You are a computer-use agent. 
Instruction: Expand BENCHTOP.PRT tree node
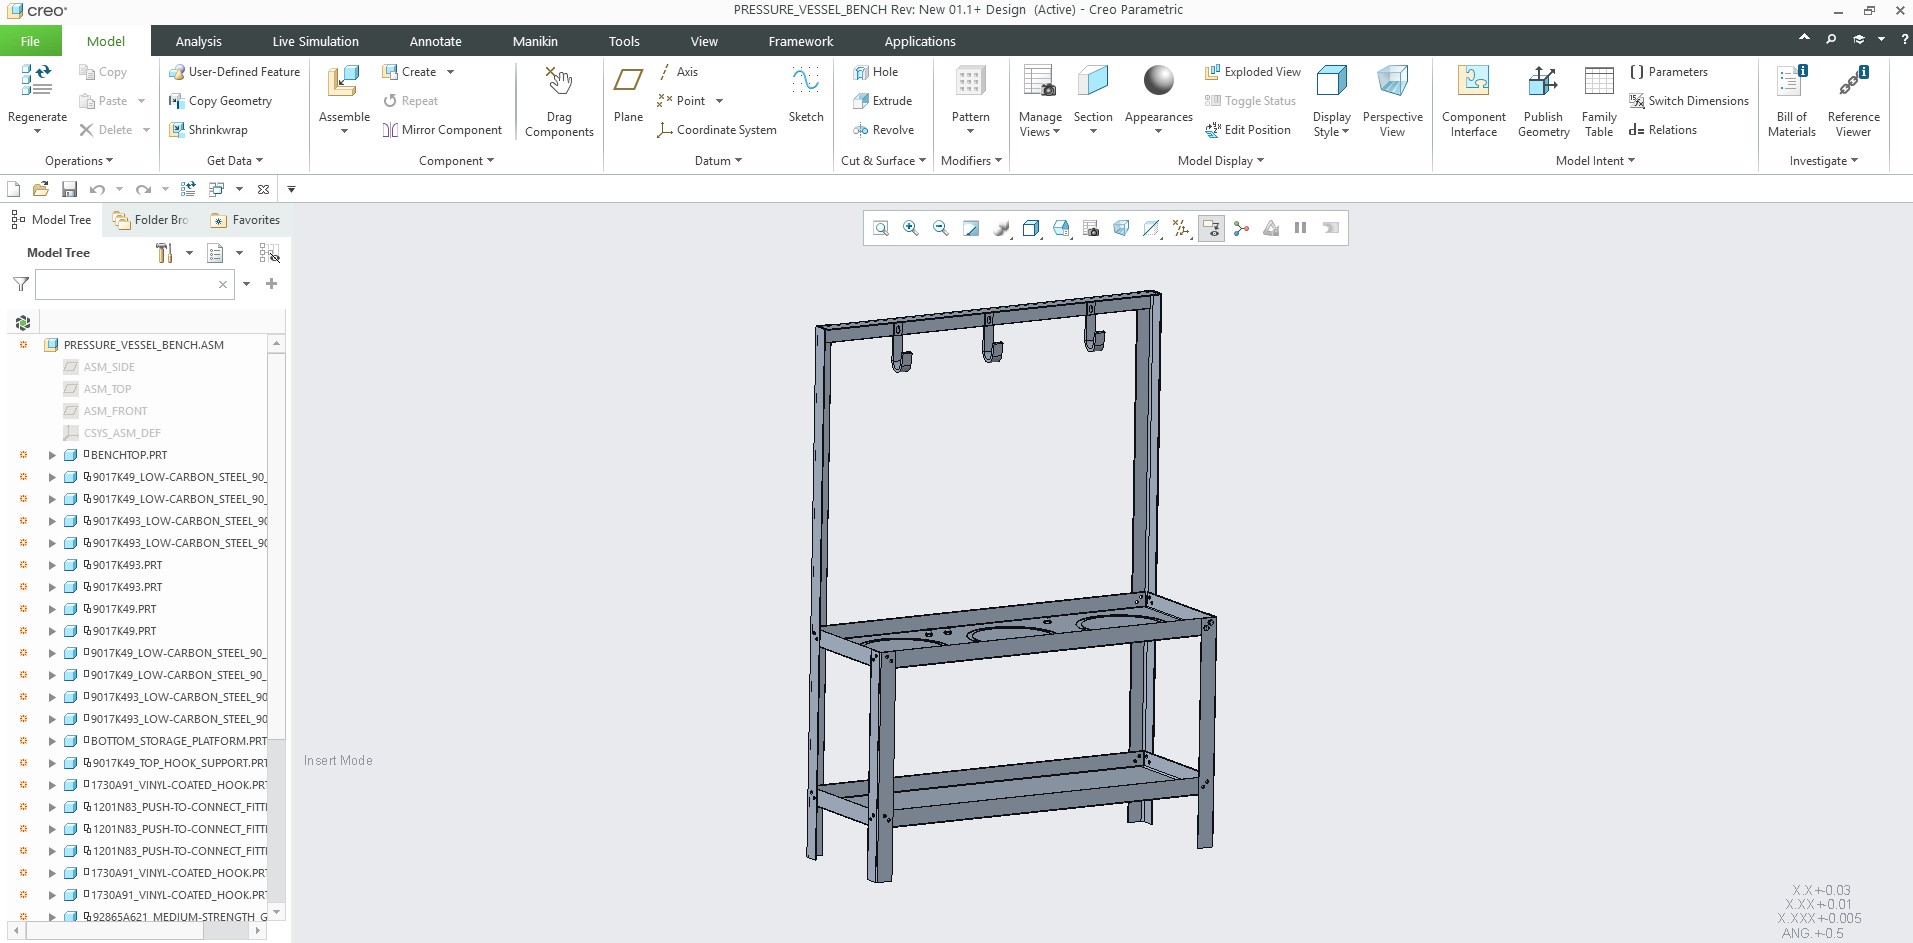click(x=52, y=455)
